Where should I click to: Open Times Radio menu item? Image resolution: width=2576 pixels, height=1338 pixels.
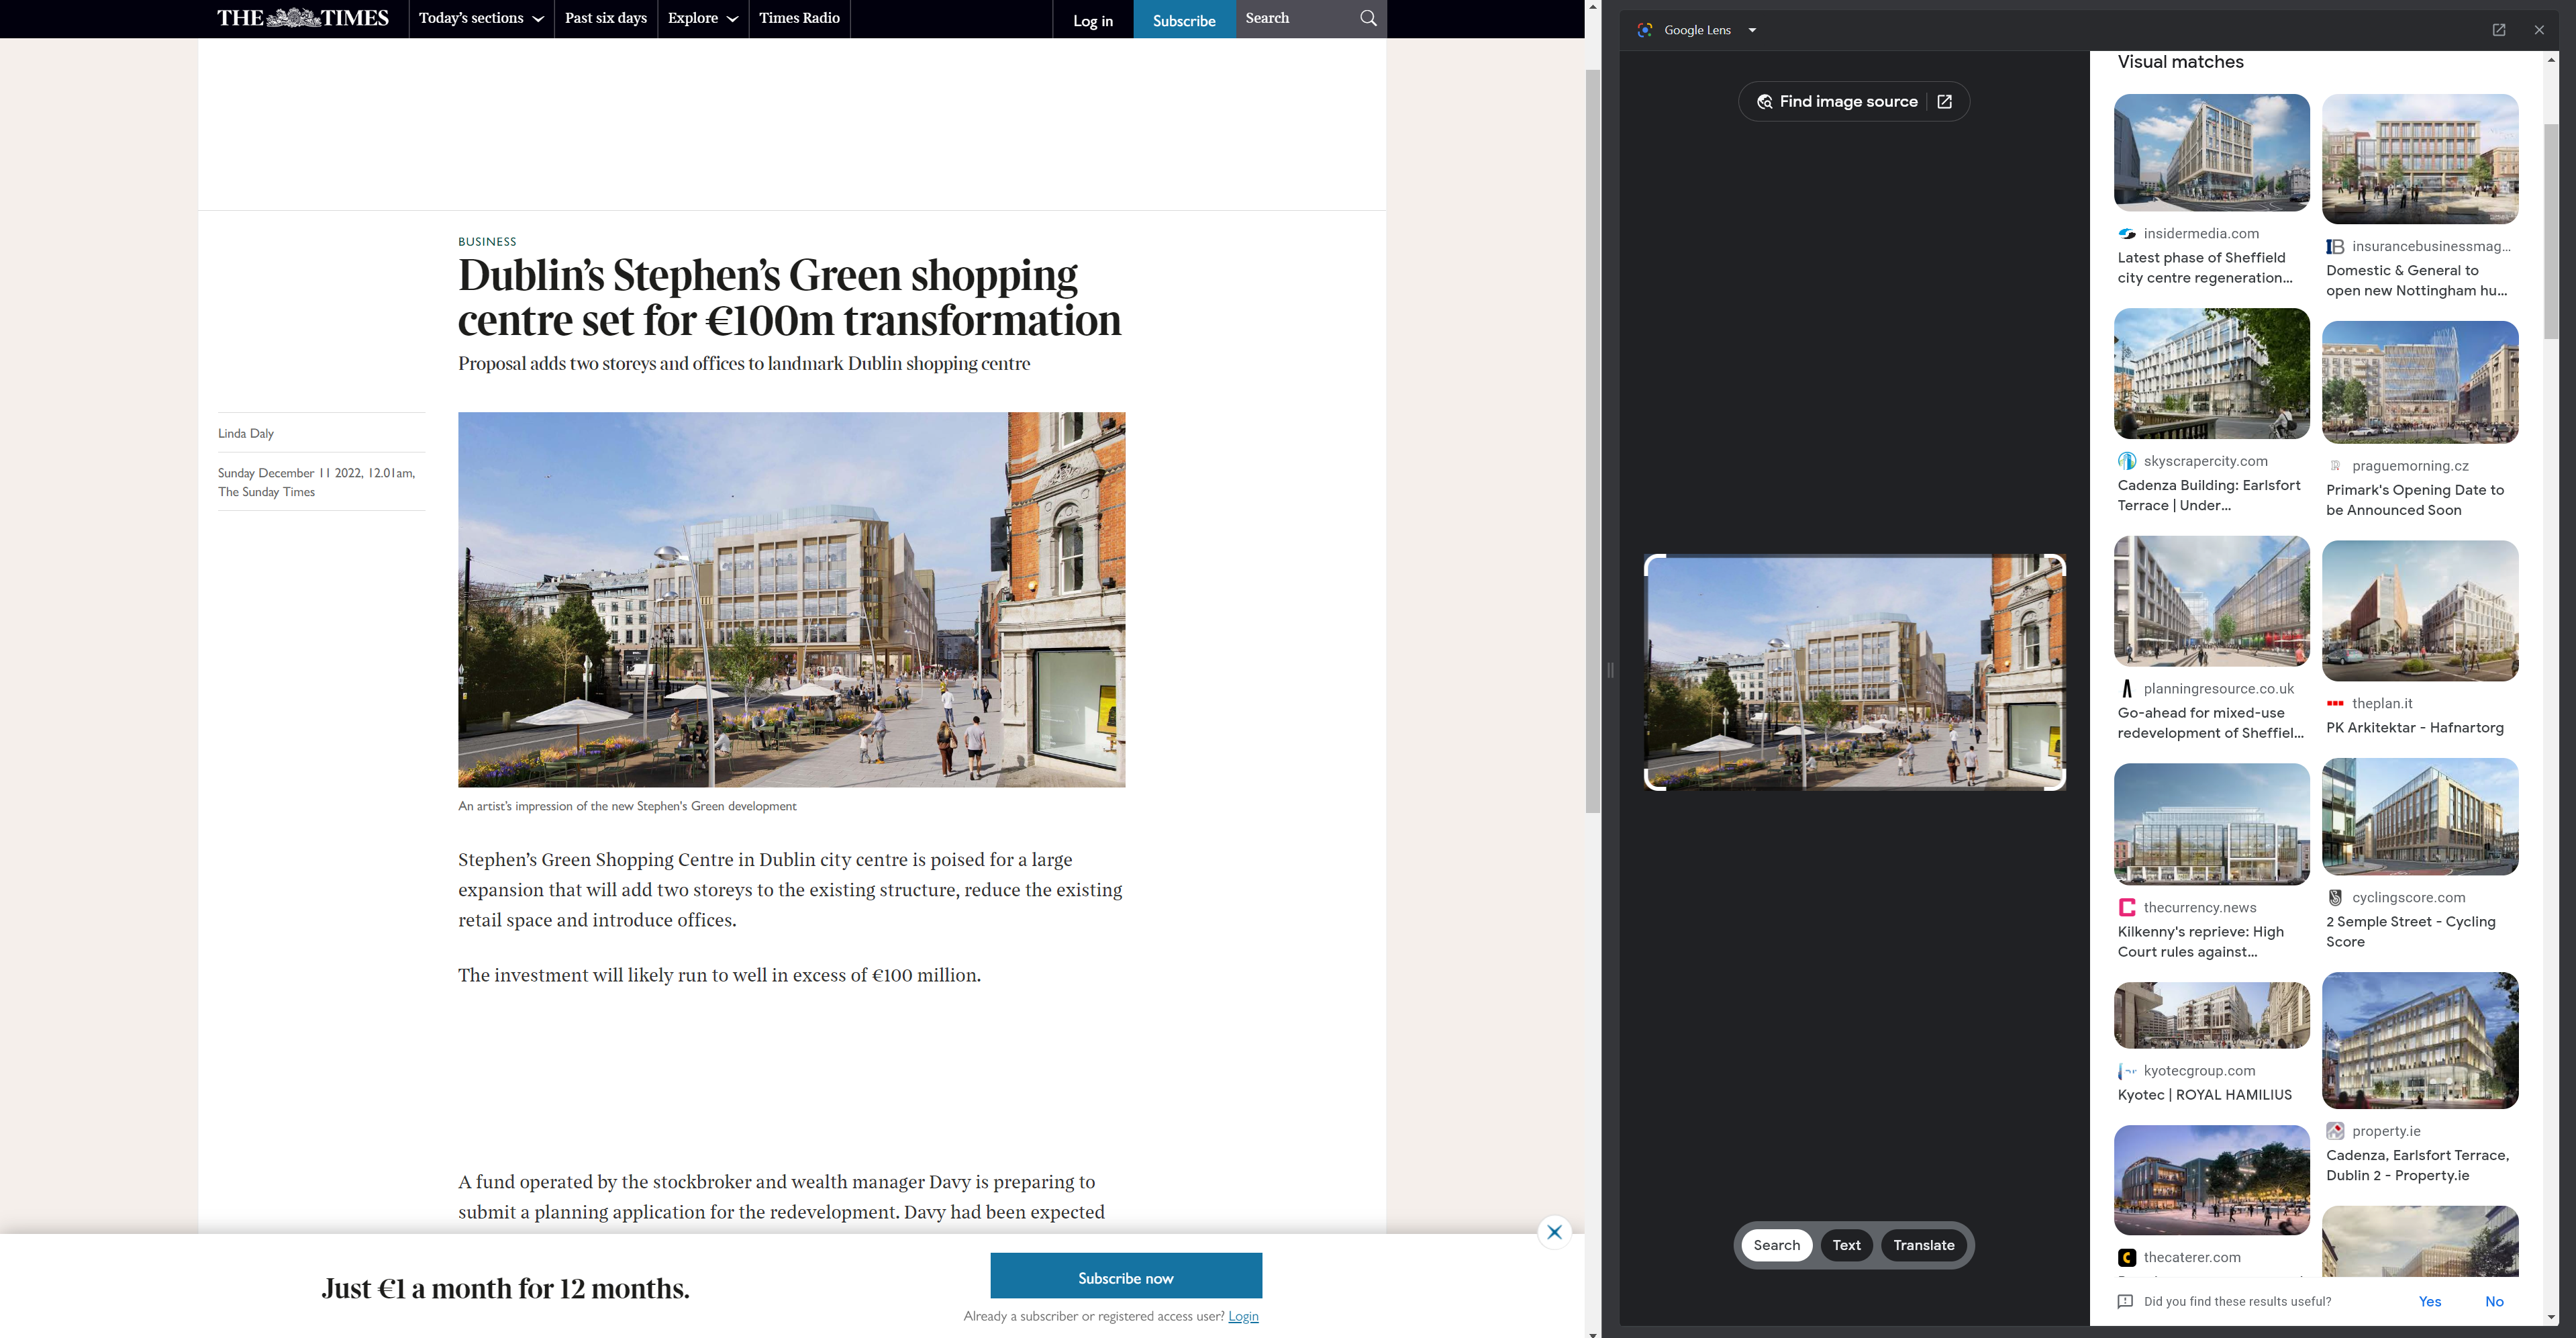coord(799,18)
